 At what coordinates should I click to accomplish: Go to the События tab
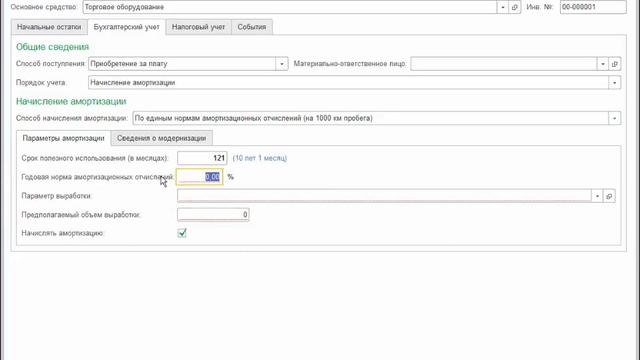tap(252, 27)
